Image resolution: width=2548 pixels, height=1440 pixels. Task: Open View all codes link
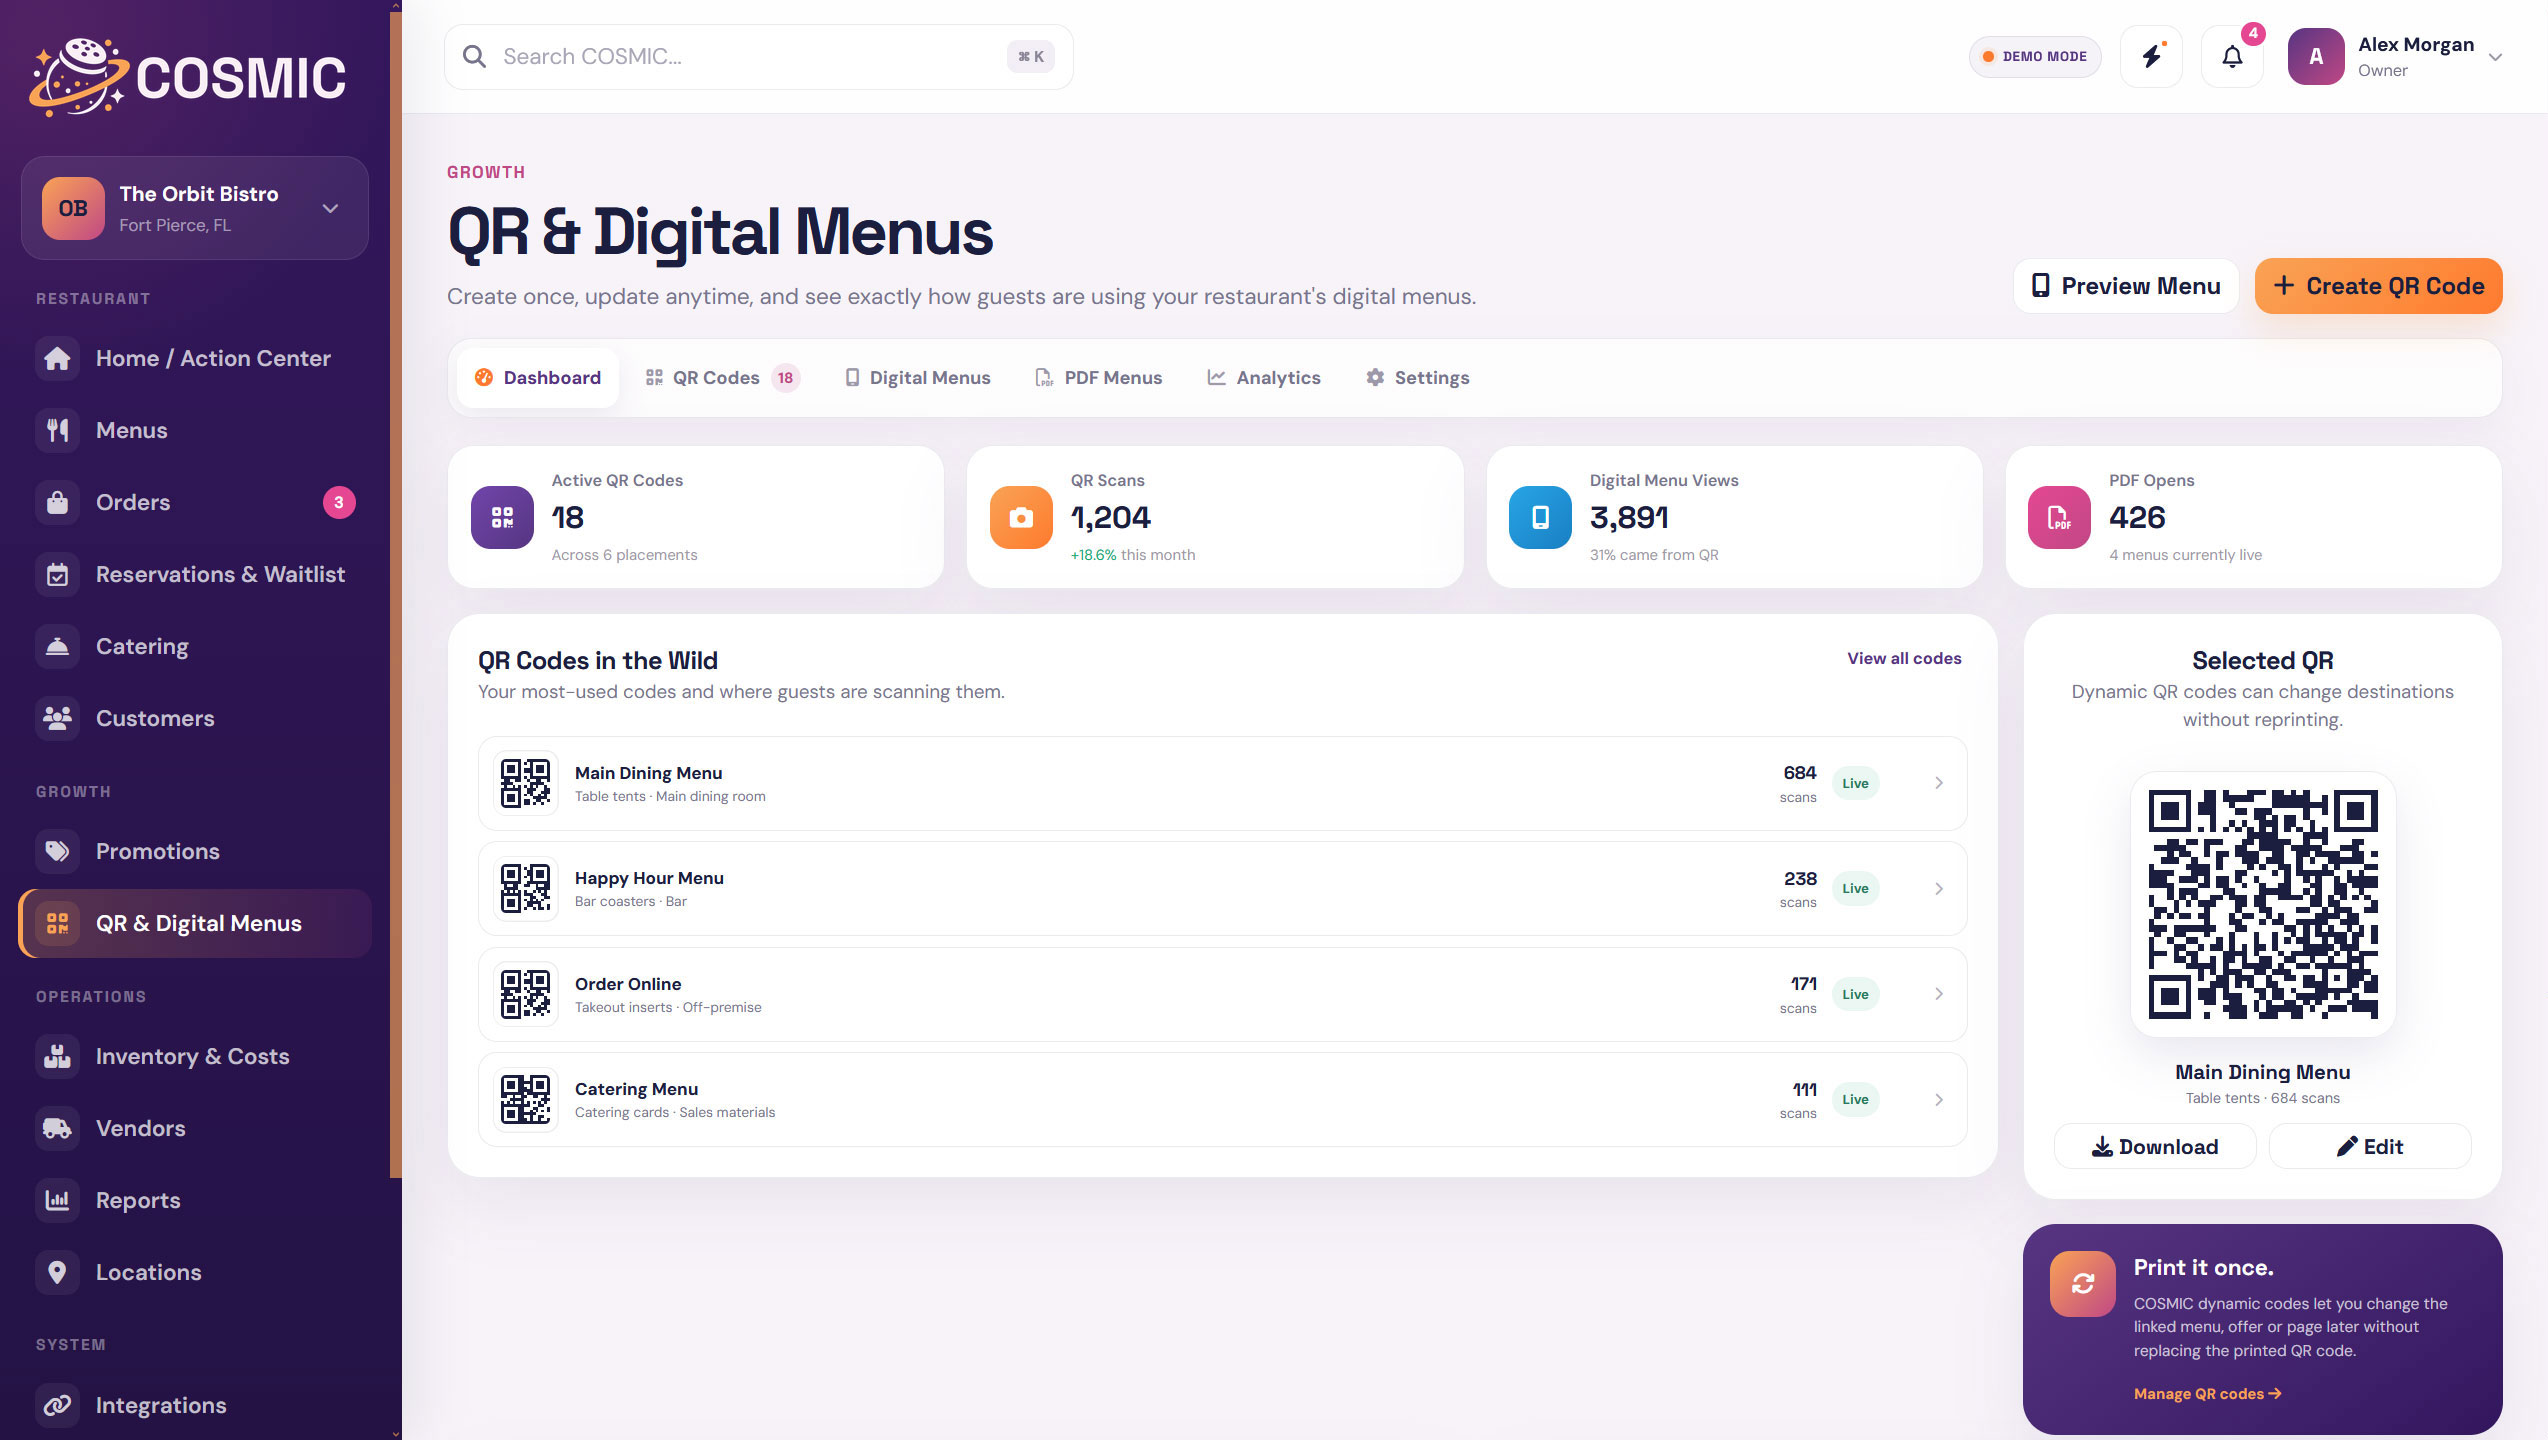[x=1904, y=658]
